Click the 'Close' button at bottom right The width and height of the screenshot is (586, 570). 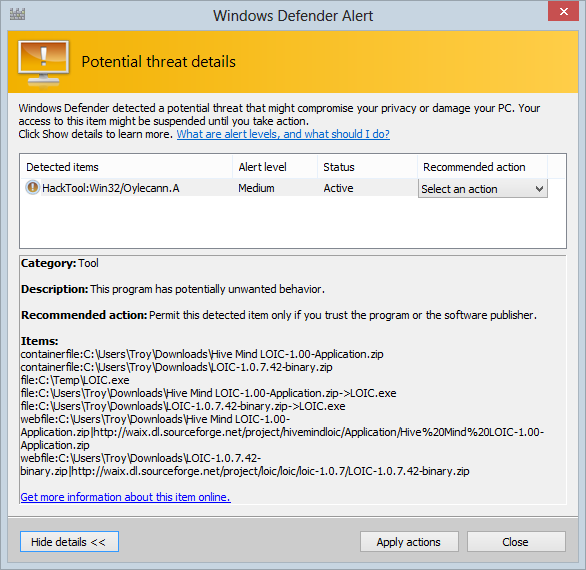(x=516, y=542)
